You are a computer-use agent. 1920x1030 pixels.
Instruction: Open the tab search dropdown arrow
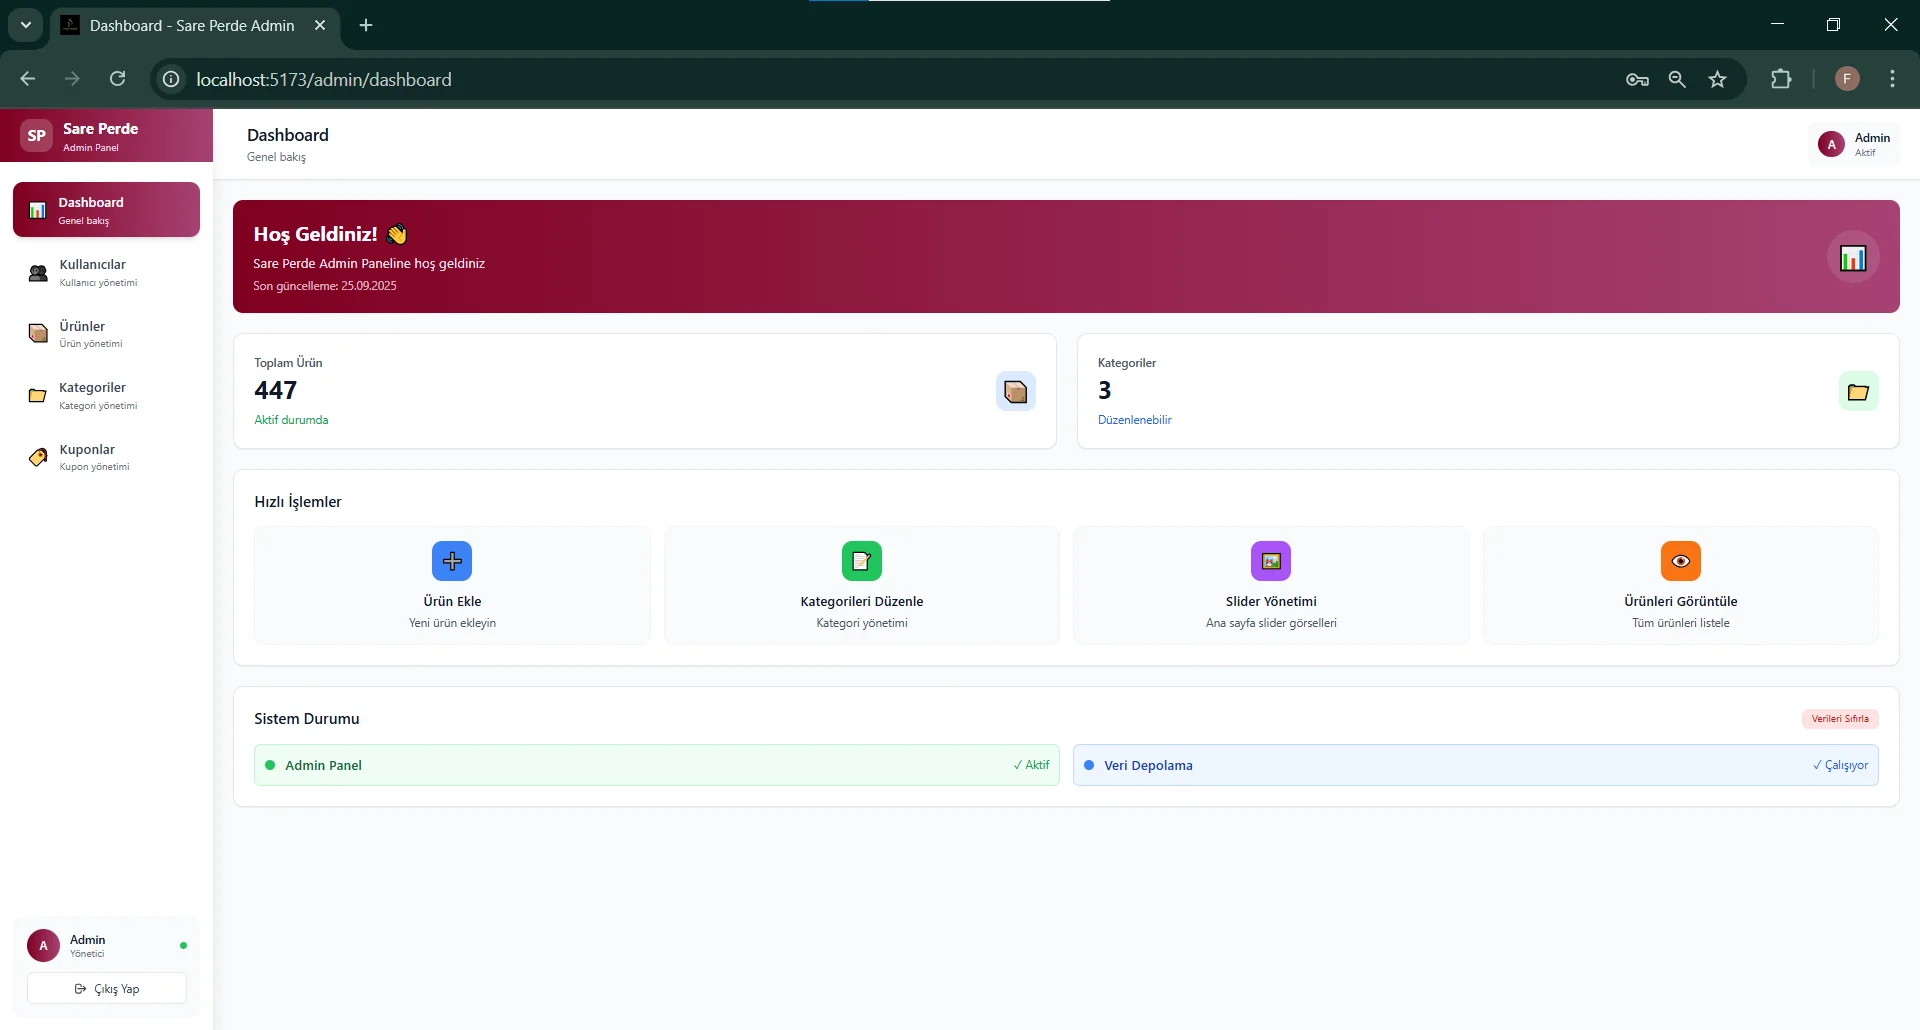click(x=26, y=25)
